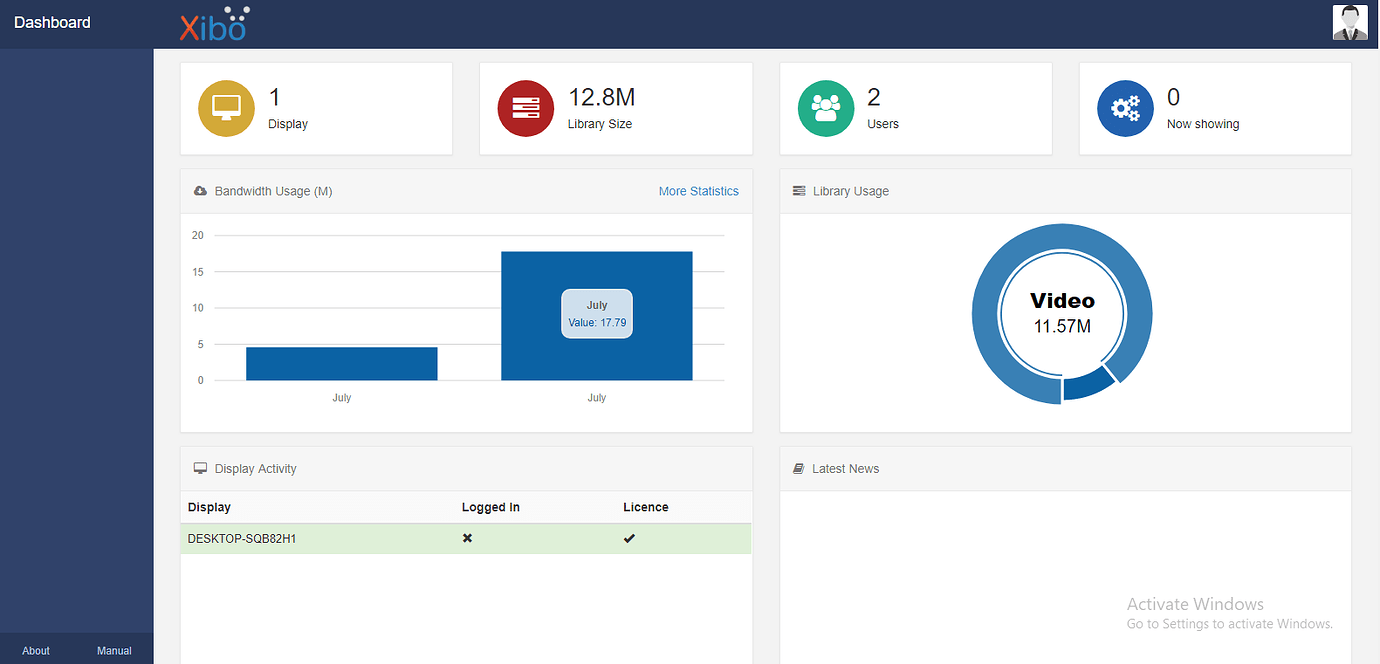Click the yellow Display monitor icon

click(x=226, y=109)
